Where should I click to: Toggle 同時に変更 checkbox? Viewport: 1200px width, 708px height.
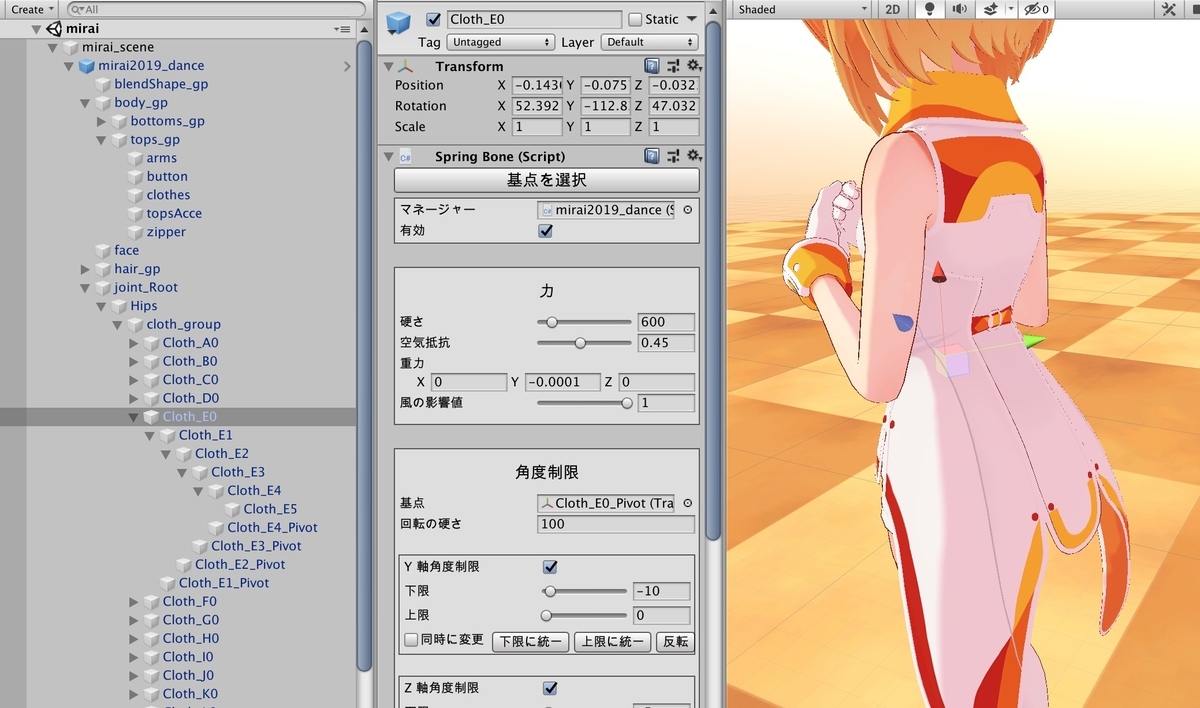411,640
